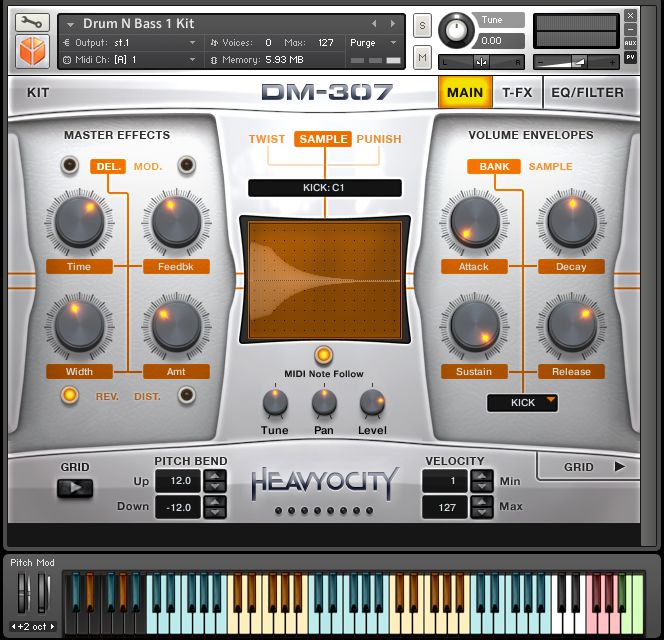
Task: Click the Amt knob
Action: point(176,326)
